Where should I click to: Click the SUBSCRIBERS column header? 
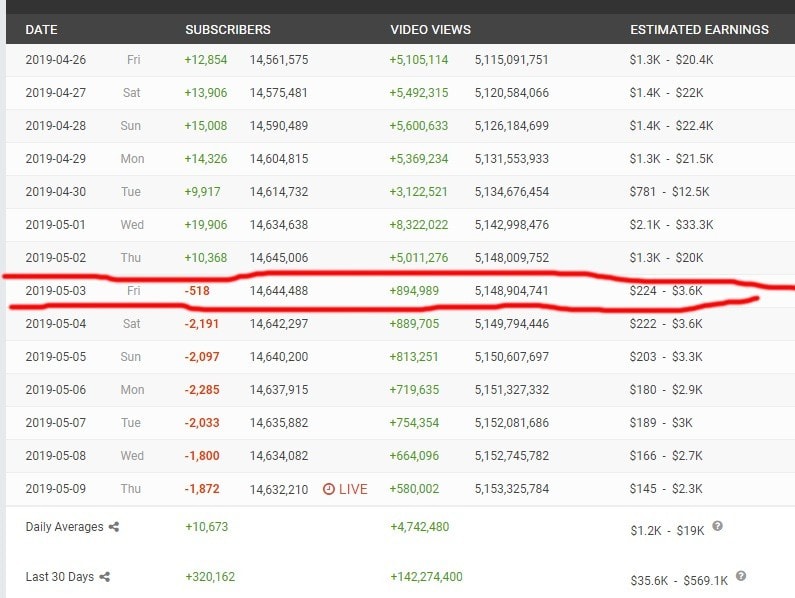[228, 30]
